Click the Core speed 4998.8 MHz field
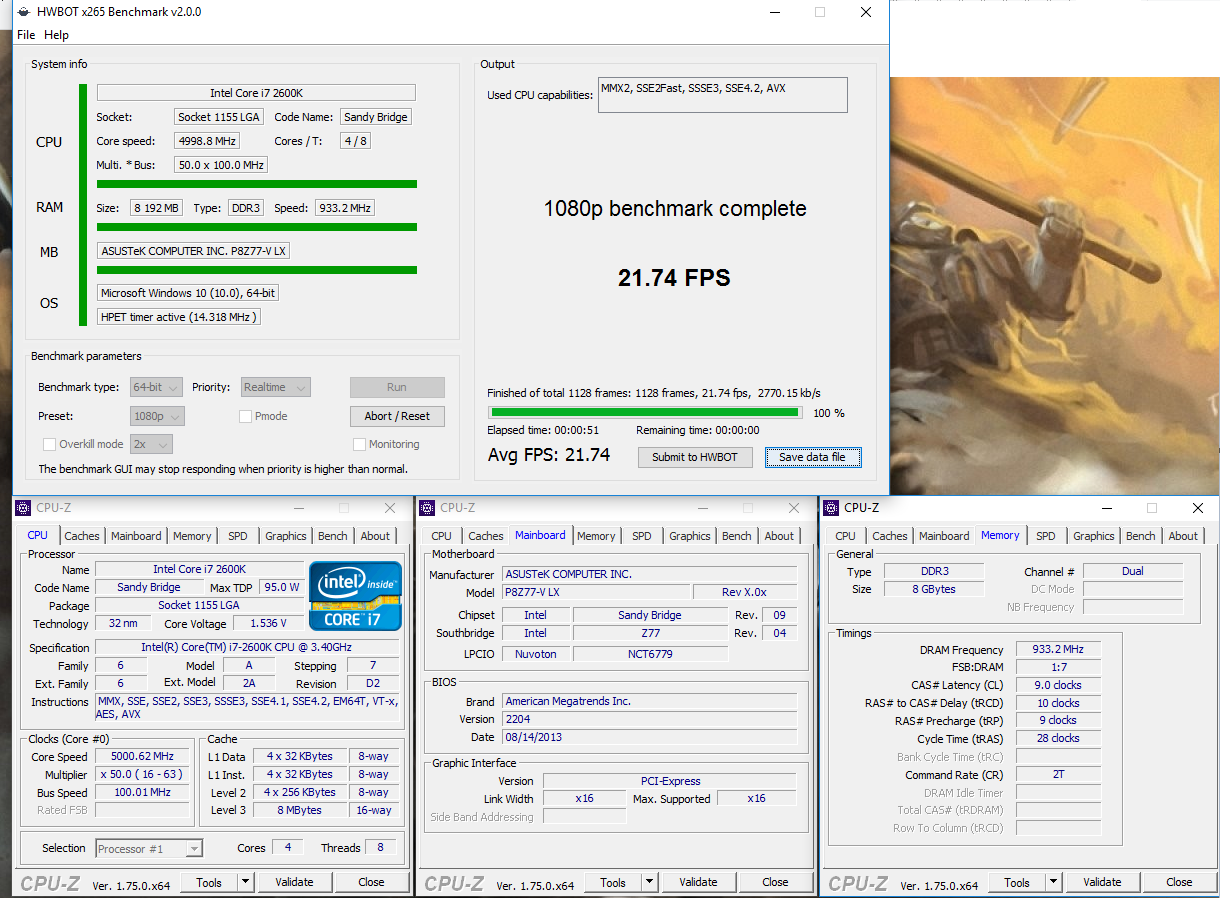Image resolution: width=1220 pixels, height=898 pixels. (207, 141)
